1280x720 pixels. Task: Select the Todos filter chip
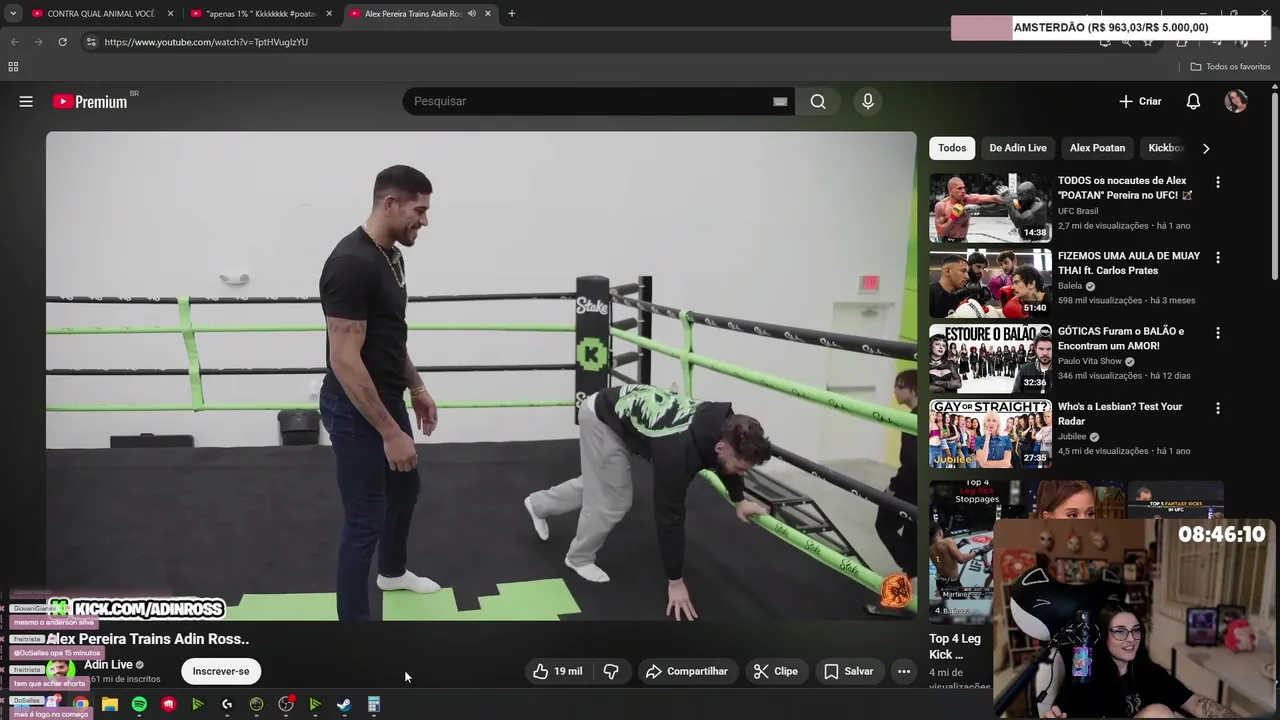952,148
